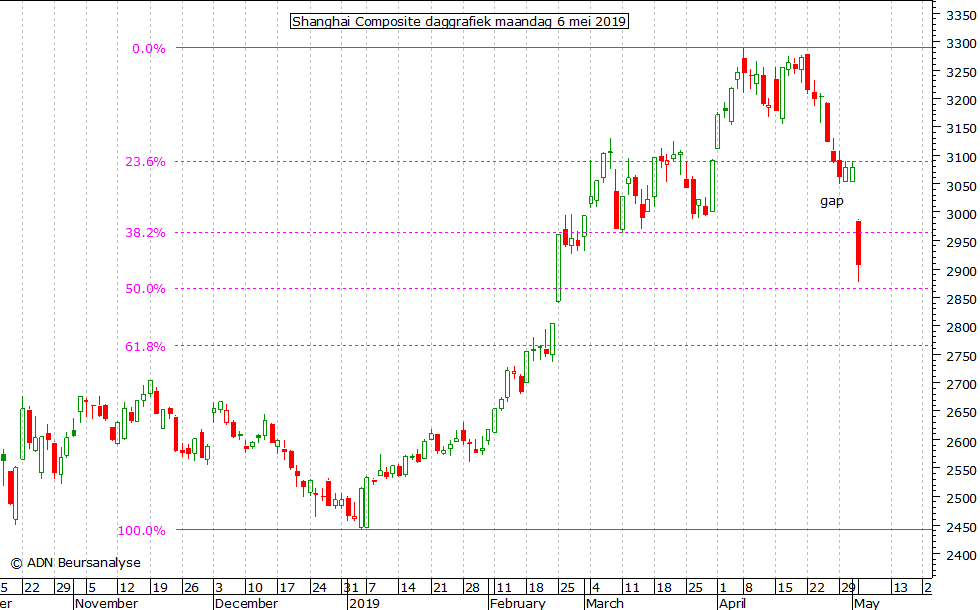Click the March month label
980x610 pixels.
[x=604, y=603]
